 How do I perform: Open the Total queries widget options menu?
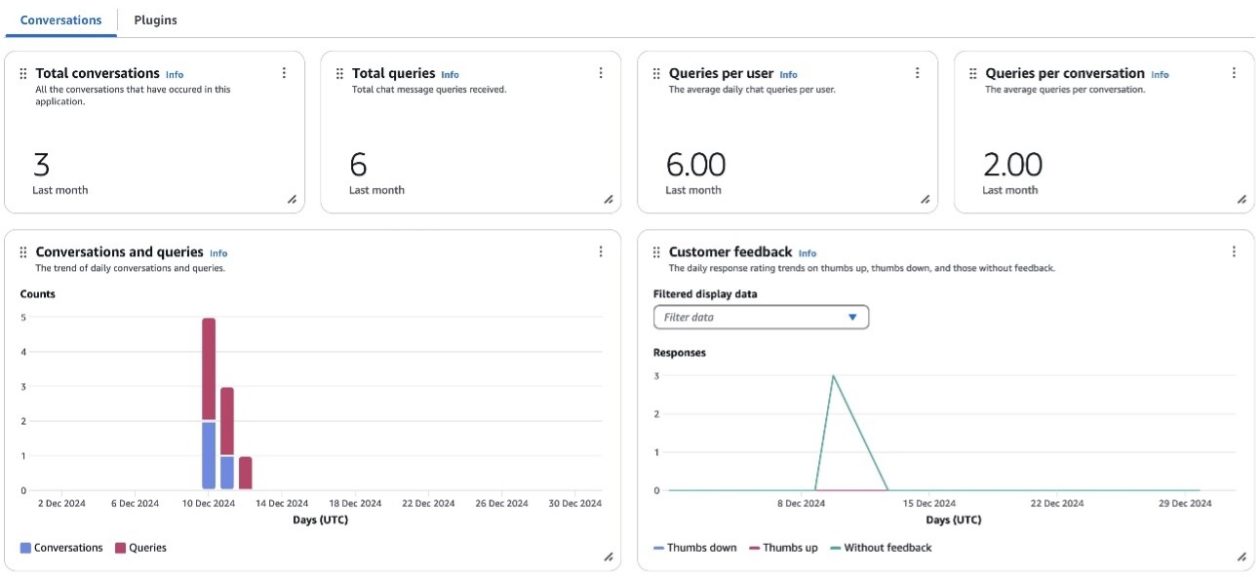point(601,73)
